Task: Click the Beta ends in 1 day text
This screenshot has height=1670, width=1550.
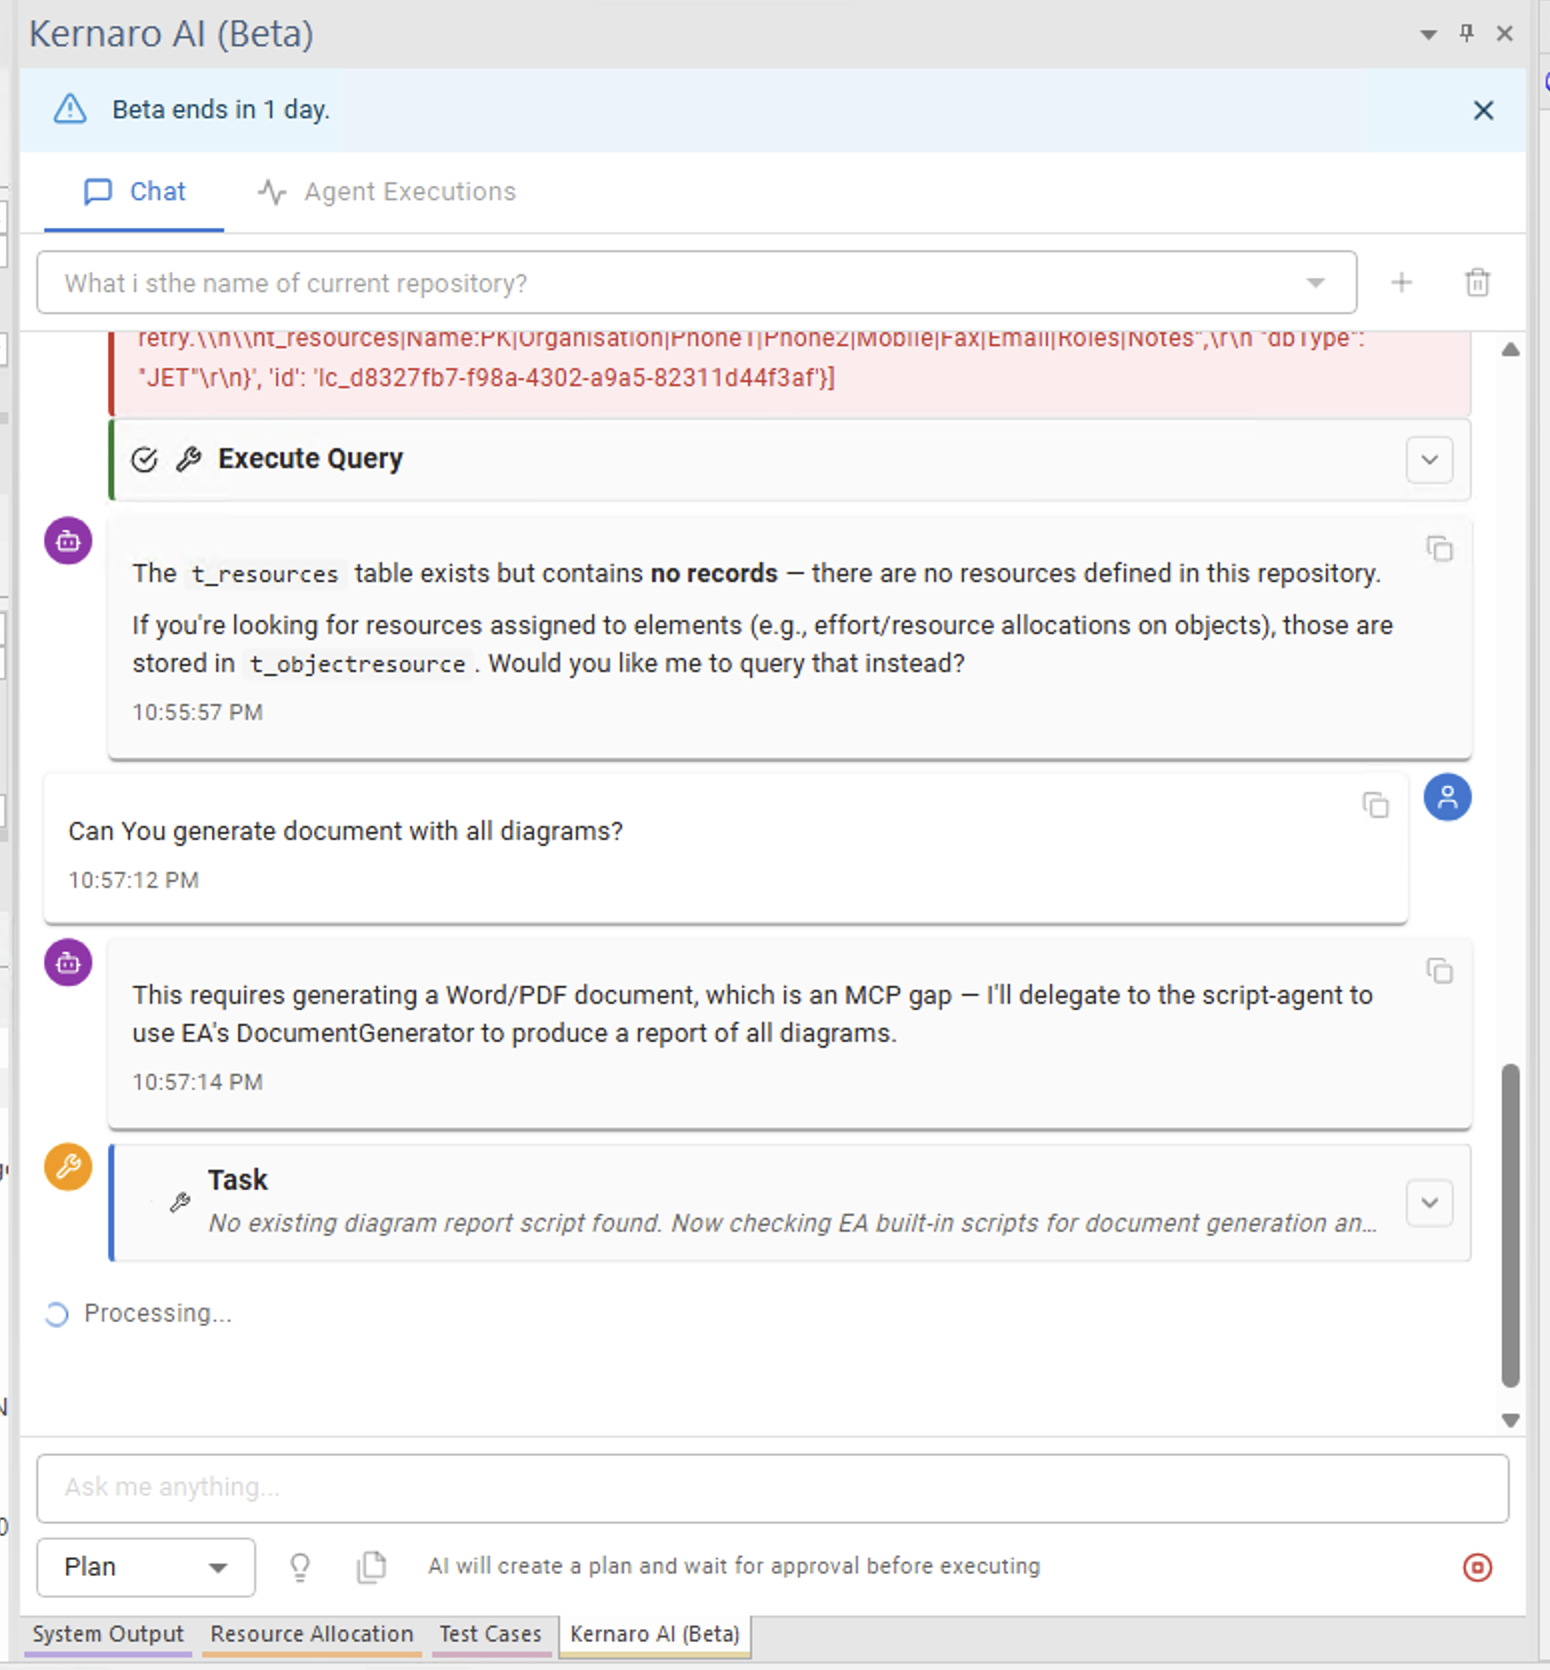Action: [x=221, y=109]
